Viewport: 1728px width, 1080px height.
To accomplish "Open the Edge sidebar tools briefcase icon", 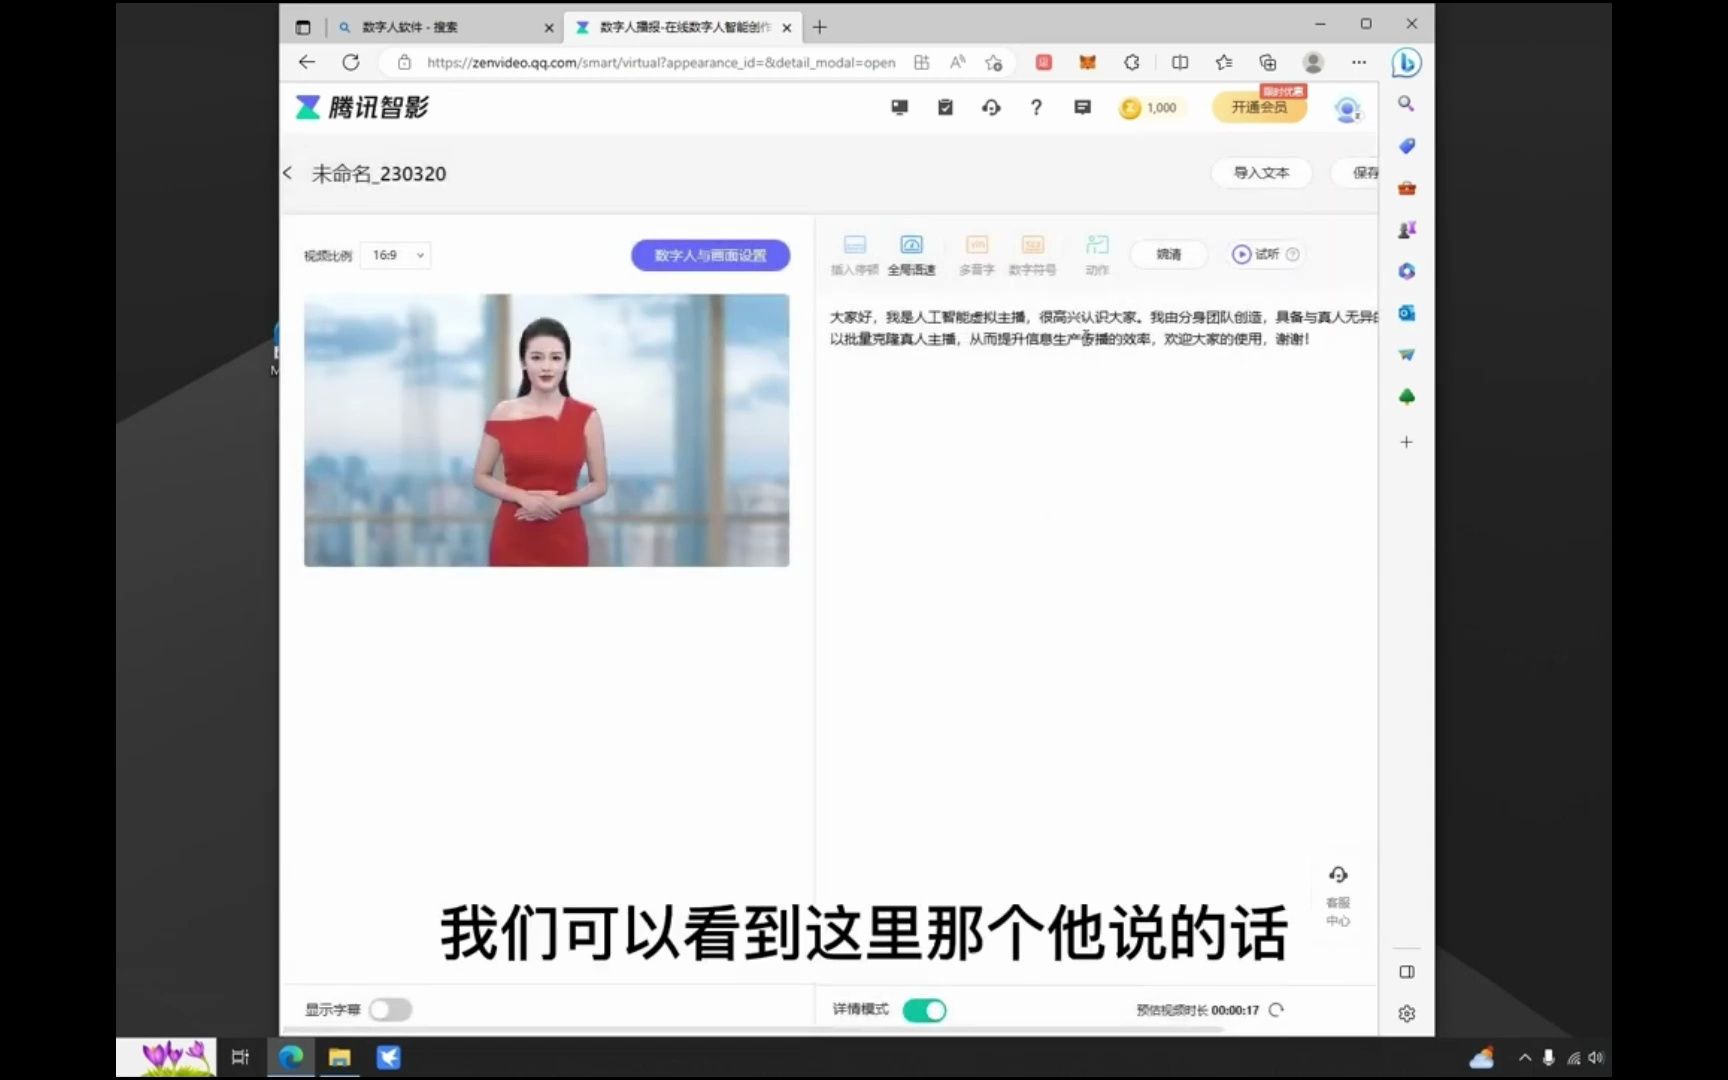I will pos(1406,188).
